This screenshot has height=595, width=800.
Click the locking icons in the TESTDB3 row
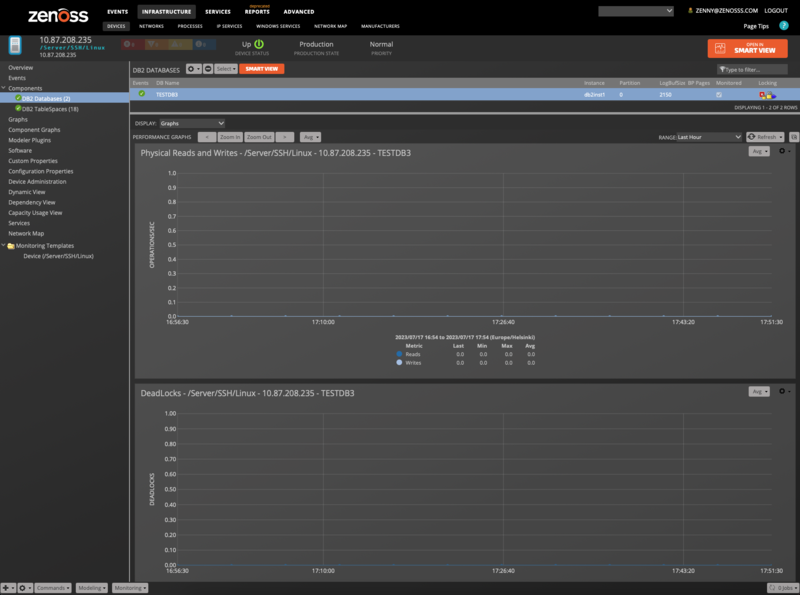click(767, 94)
